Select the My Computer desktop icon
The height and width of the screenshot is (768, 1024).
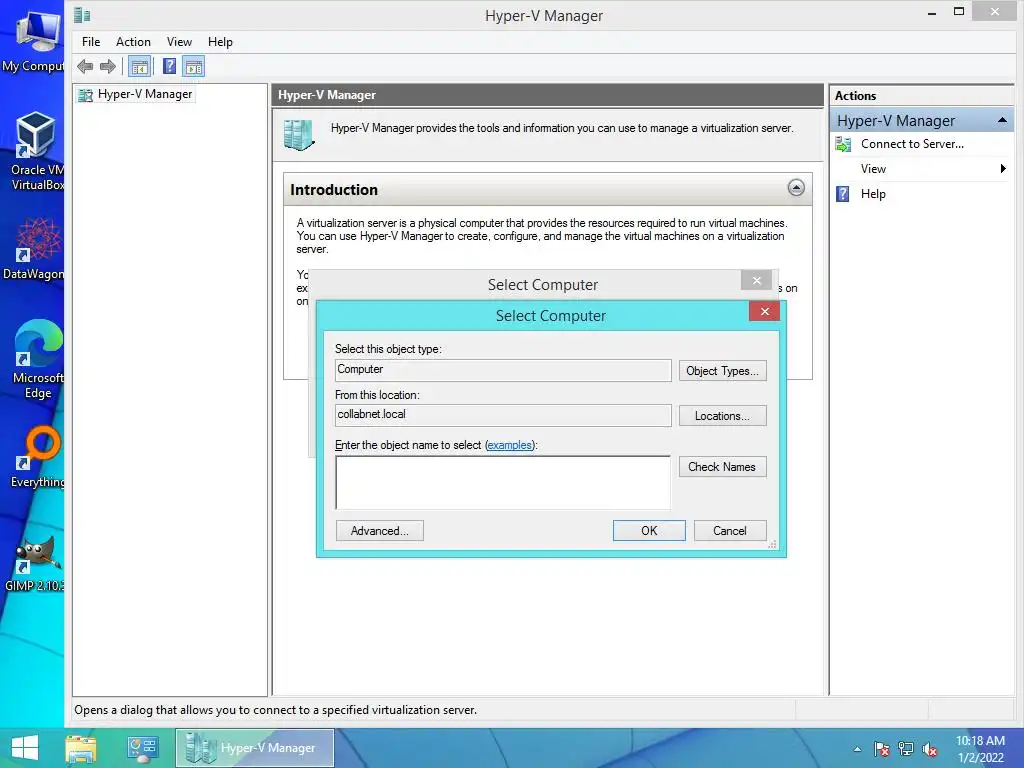[x=36, y=42]
